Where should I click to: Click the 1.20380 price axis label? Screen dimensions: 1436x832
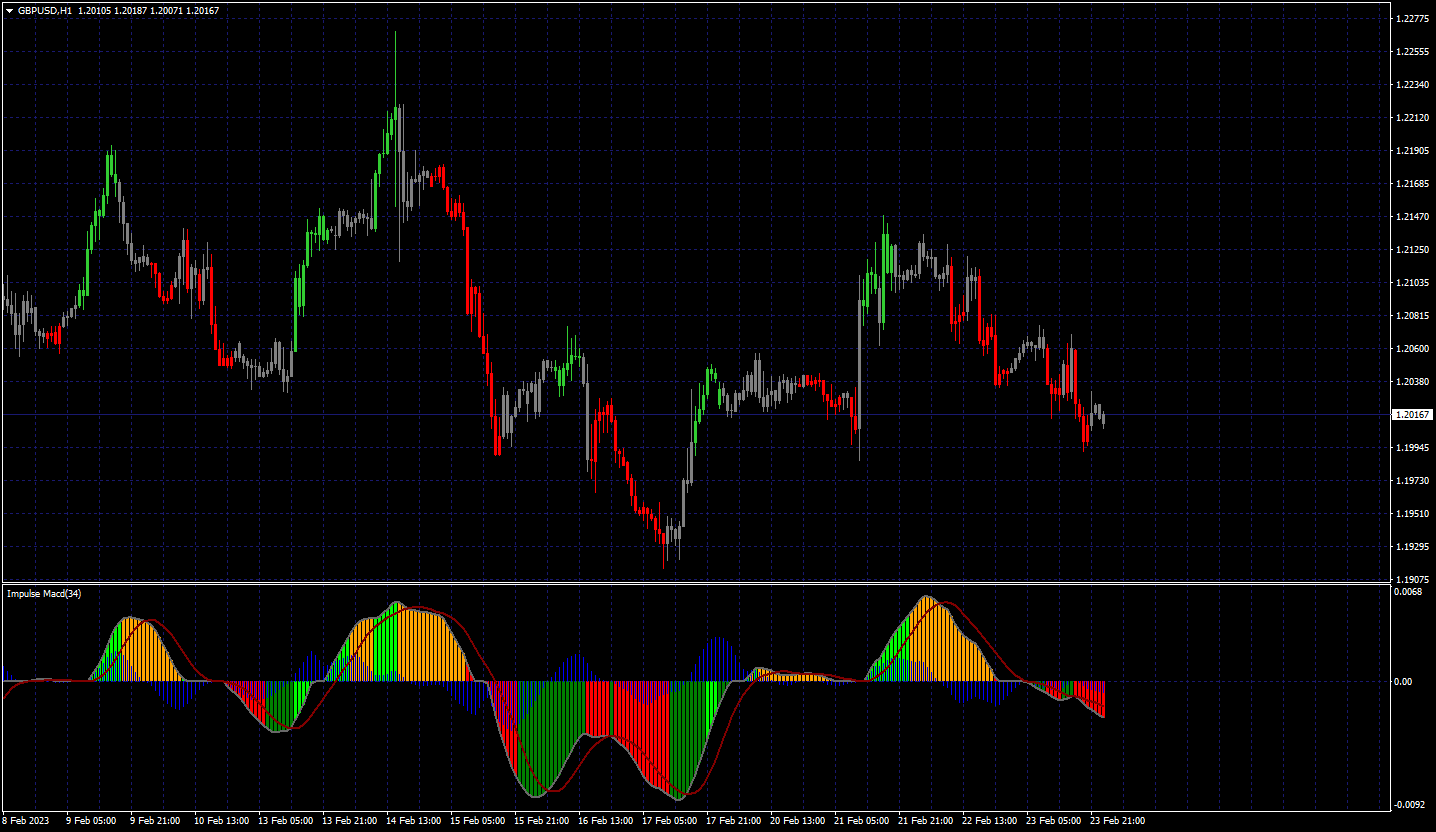point(1412,381)
